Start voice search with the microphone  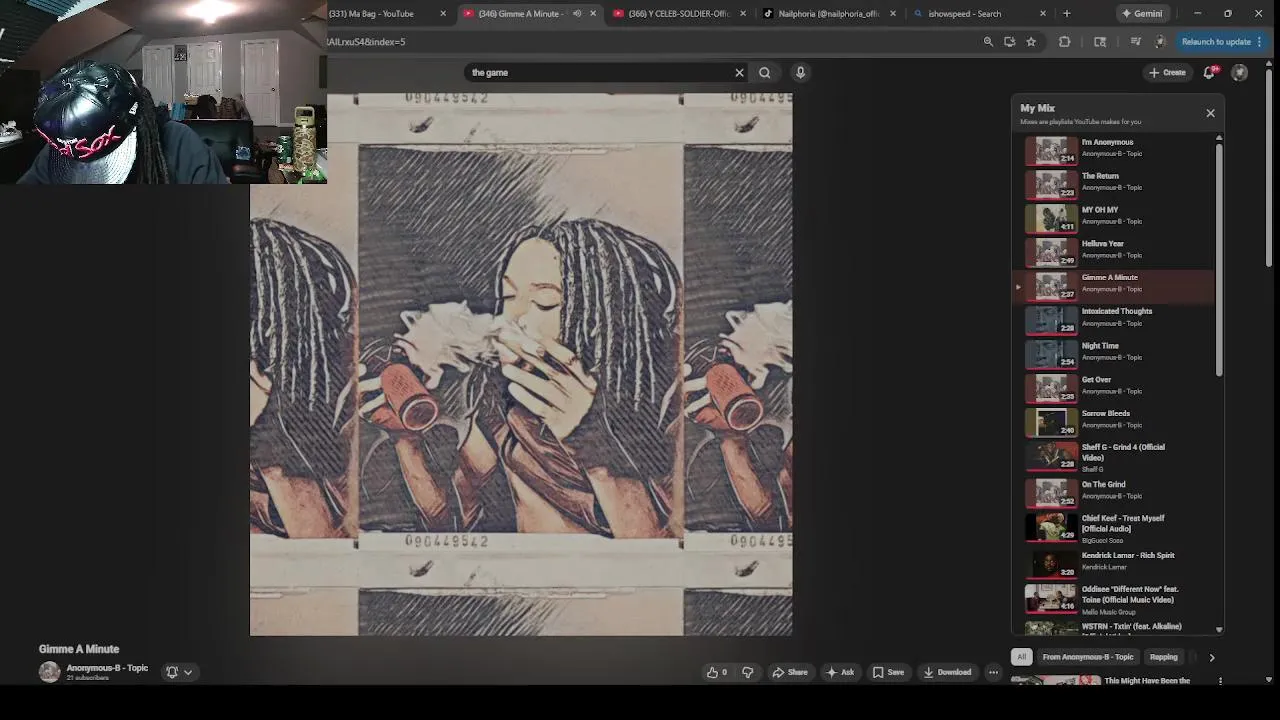pos(800,72)
